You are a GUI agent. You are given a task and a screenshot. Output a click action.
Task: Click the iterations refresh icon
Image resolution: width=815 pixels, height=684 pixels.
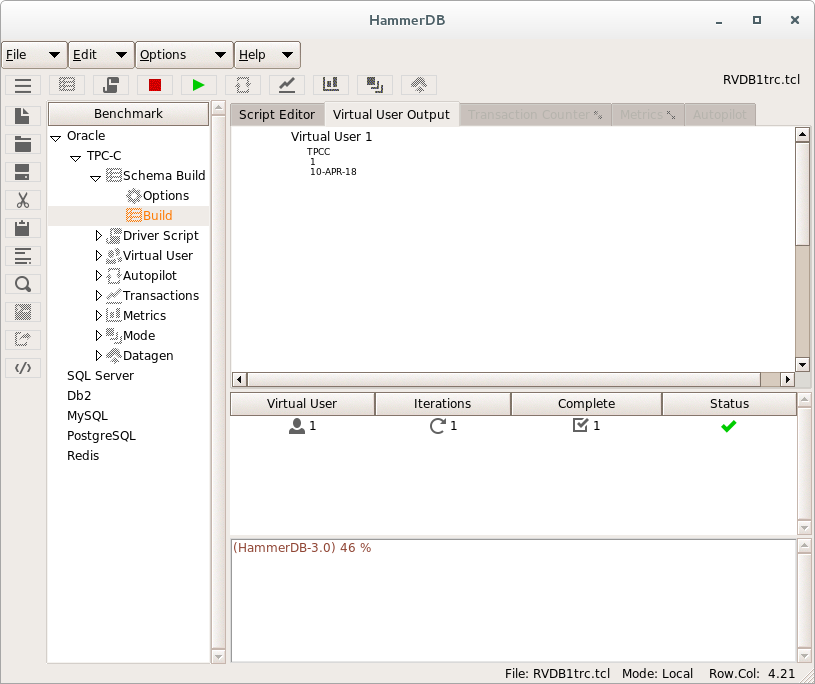click(438, 426)
